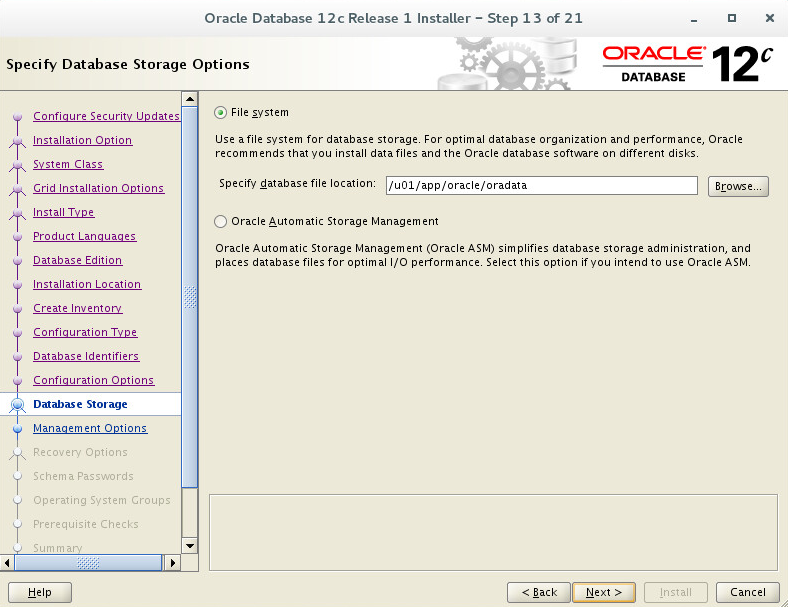The image size is (788, 607).
Task: Open Management Options step
Action: (x=90, y=428)
